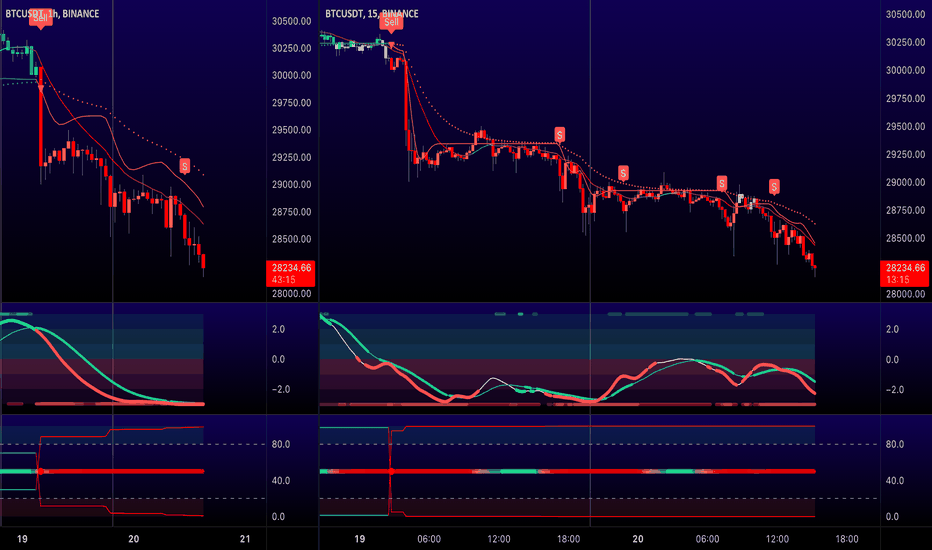
Task: Select last S marker on 15-minute chart
Action: click(774, 187)
